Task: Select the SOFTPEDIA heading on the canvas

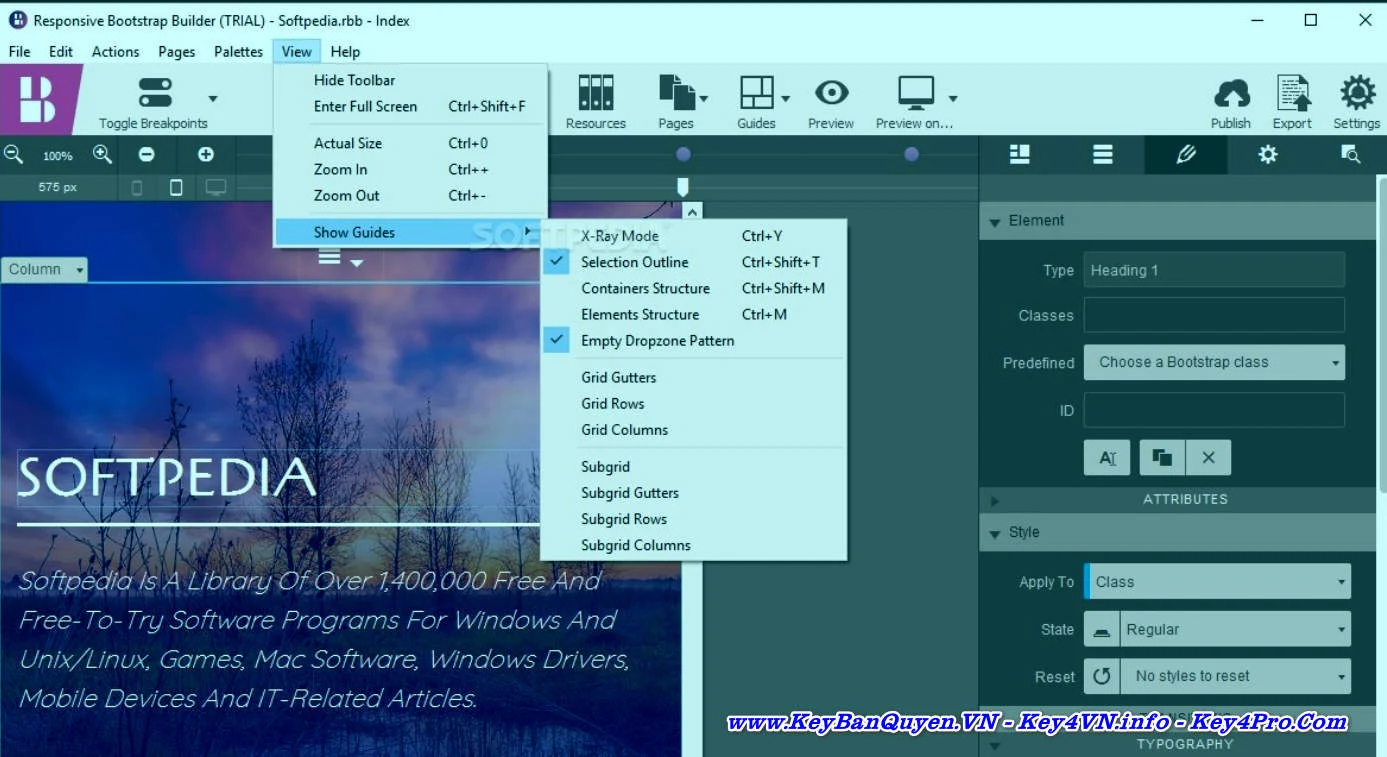Action: click(x=167, y=477)
